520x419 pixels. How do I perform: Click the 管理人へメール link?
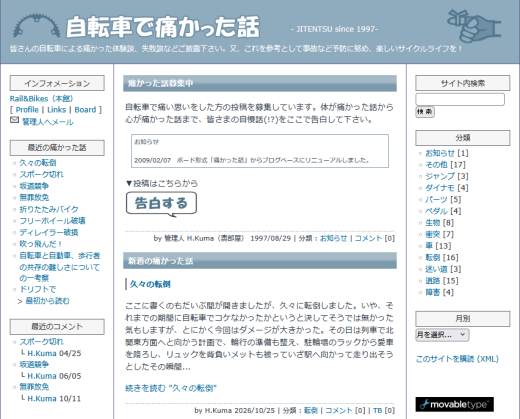[x=48, y=122]
